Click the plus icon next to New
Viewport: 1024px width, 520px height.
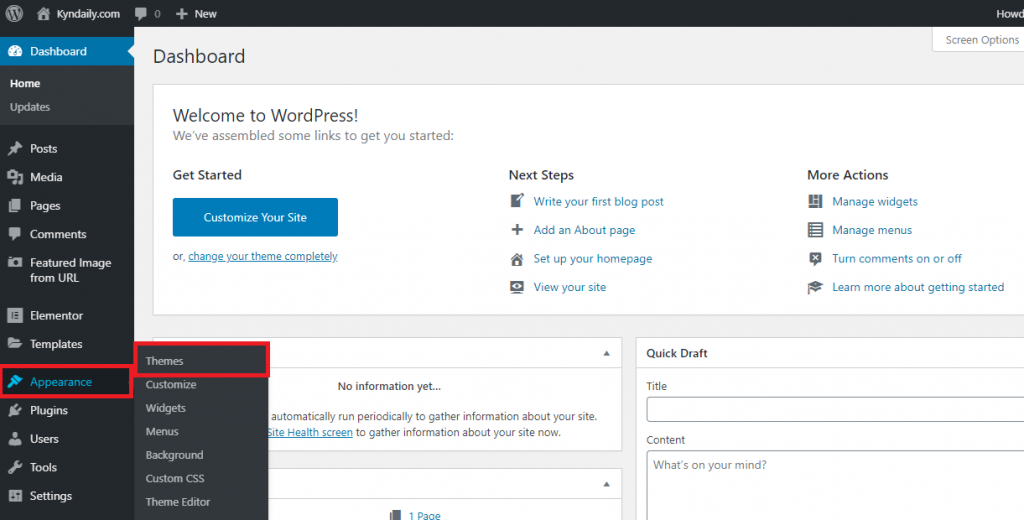[182, 14]
